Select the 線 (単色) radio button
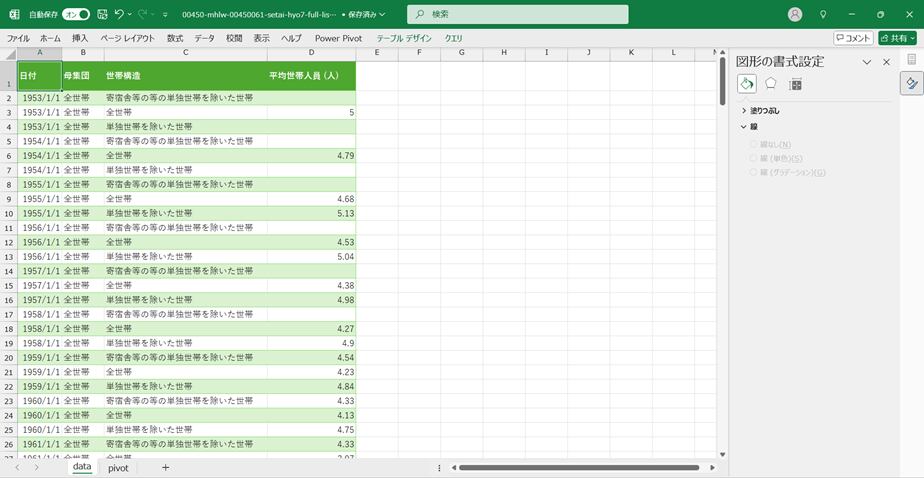Image resolution: width=924 pixels, height=478 pixels. tap(754, 158)
